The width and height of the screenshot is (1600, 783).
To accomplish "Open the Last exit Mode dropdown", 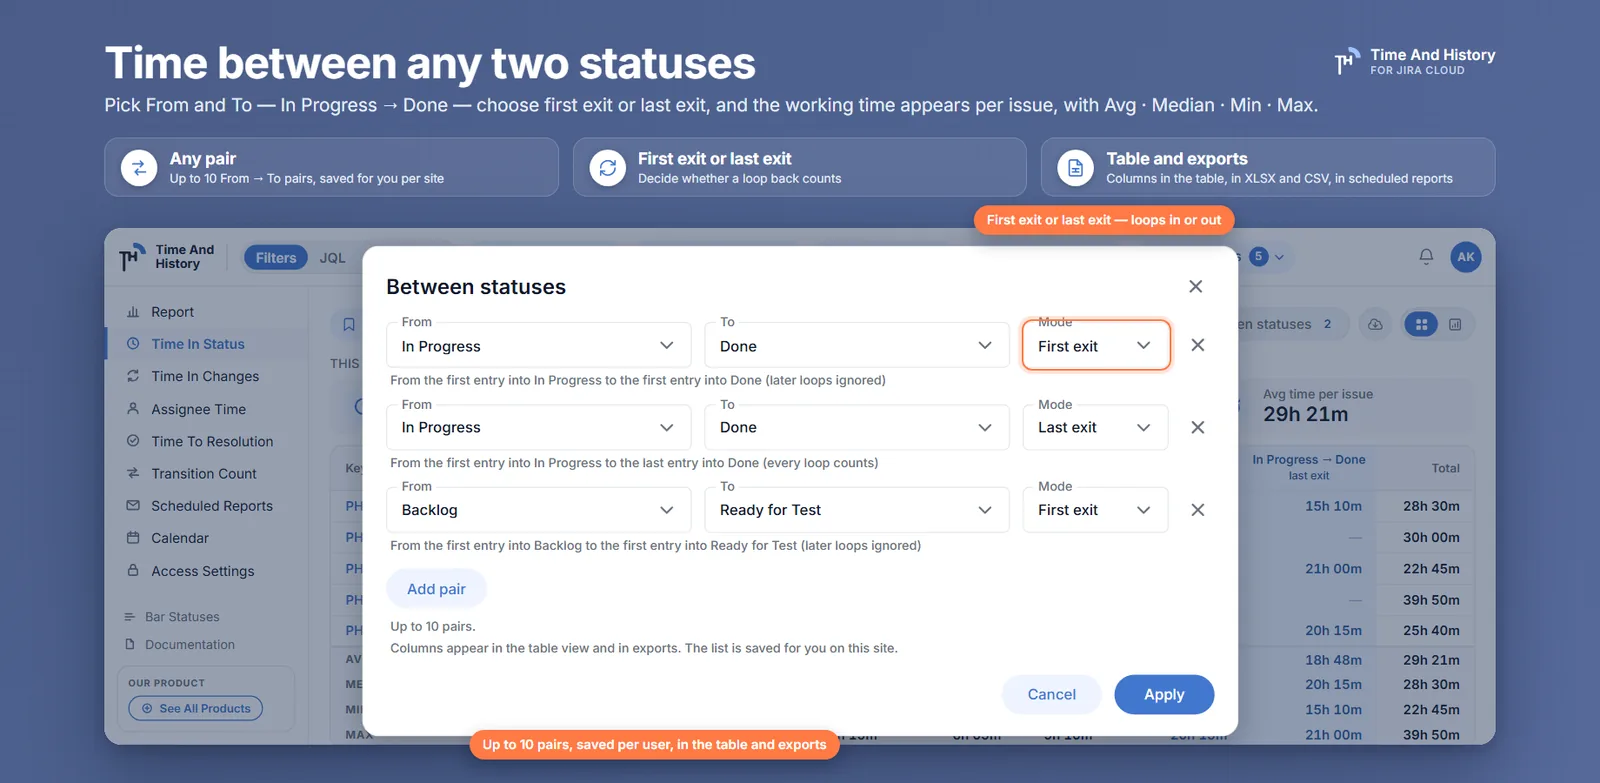I will (x=1096, y=427).
